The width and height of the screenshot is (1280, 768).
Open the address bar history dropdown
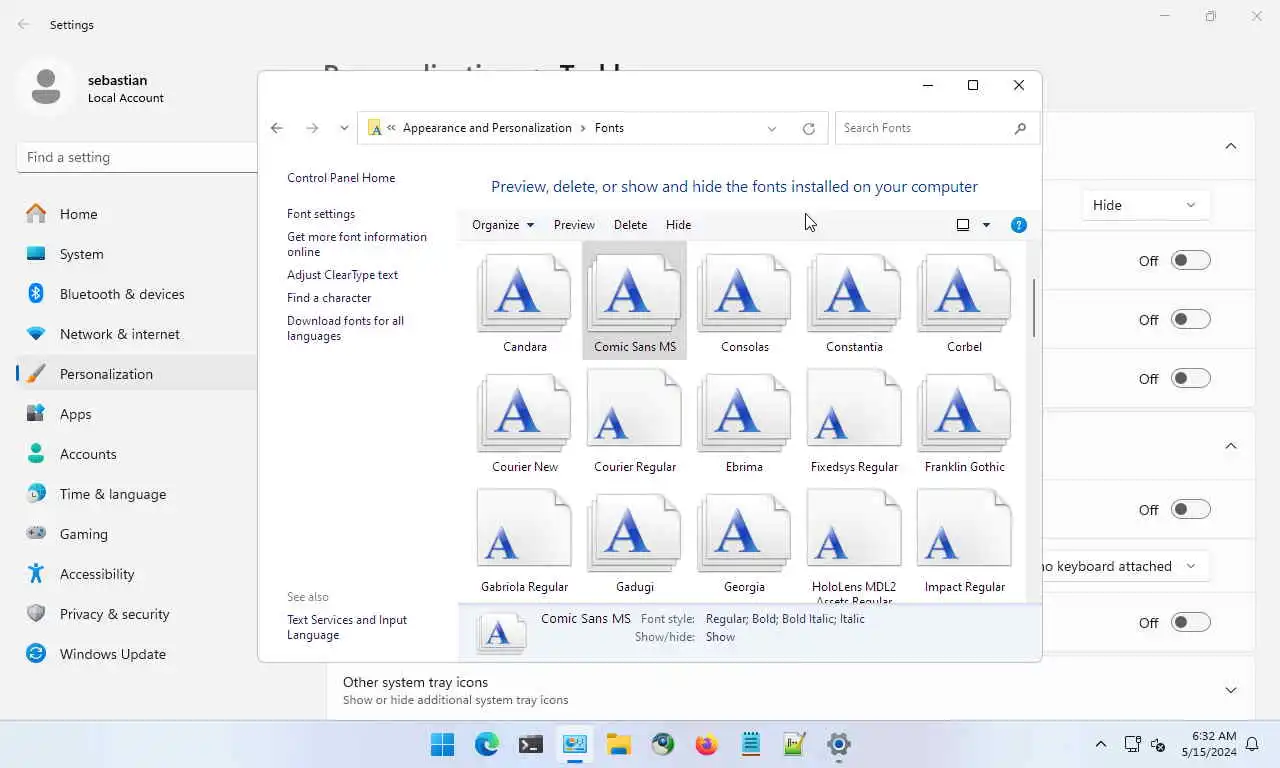[x=772, y=128]
